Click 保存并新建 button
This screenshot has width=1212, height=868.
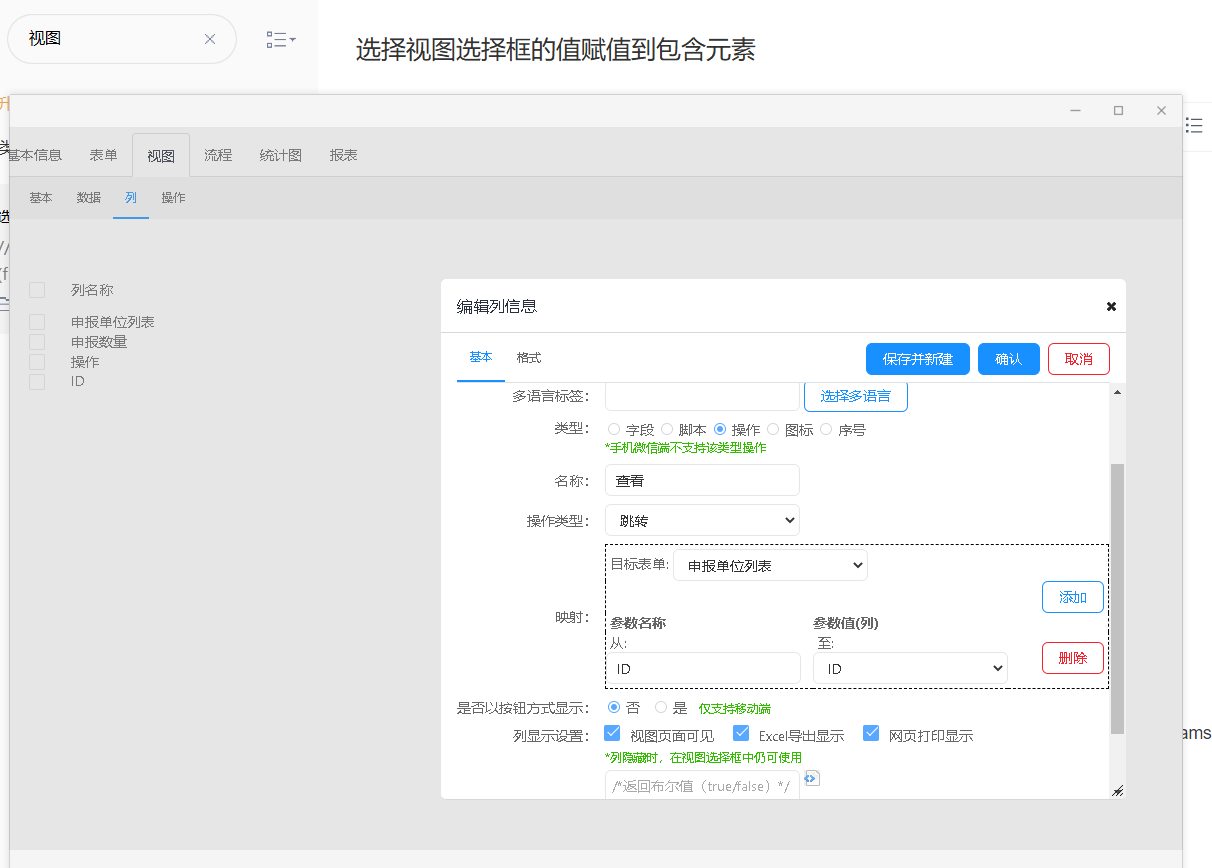click(x=918, y=359)
